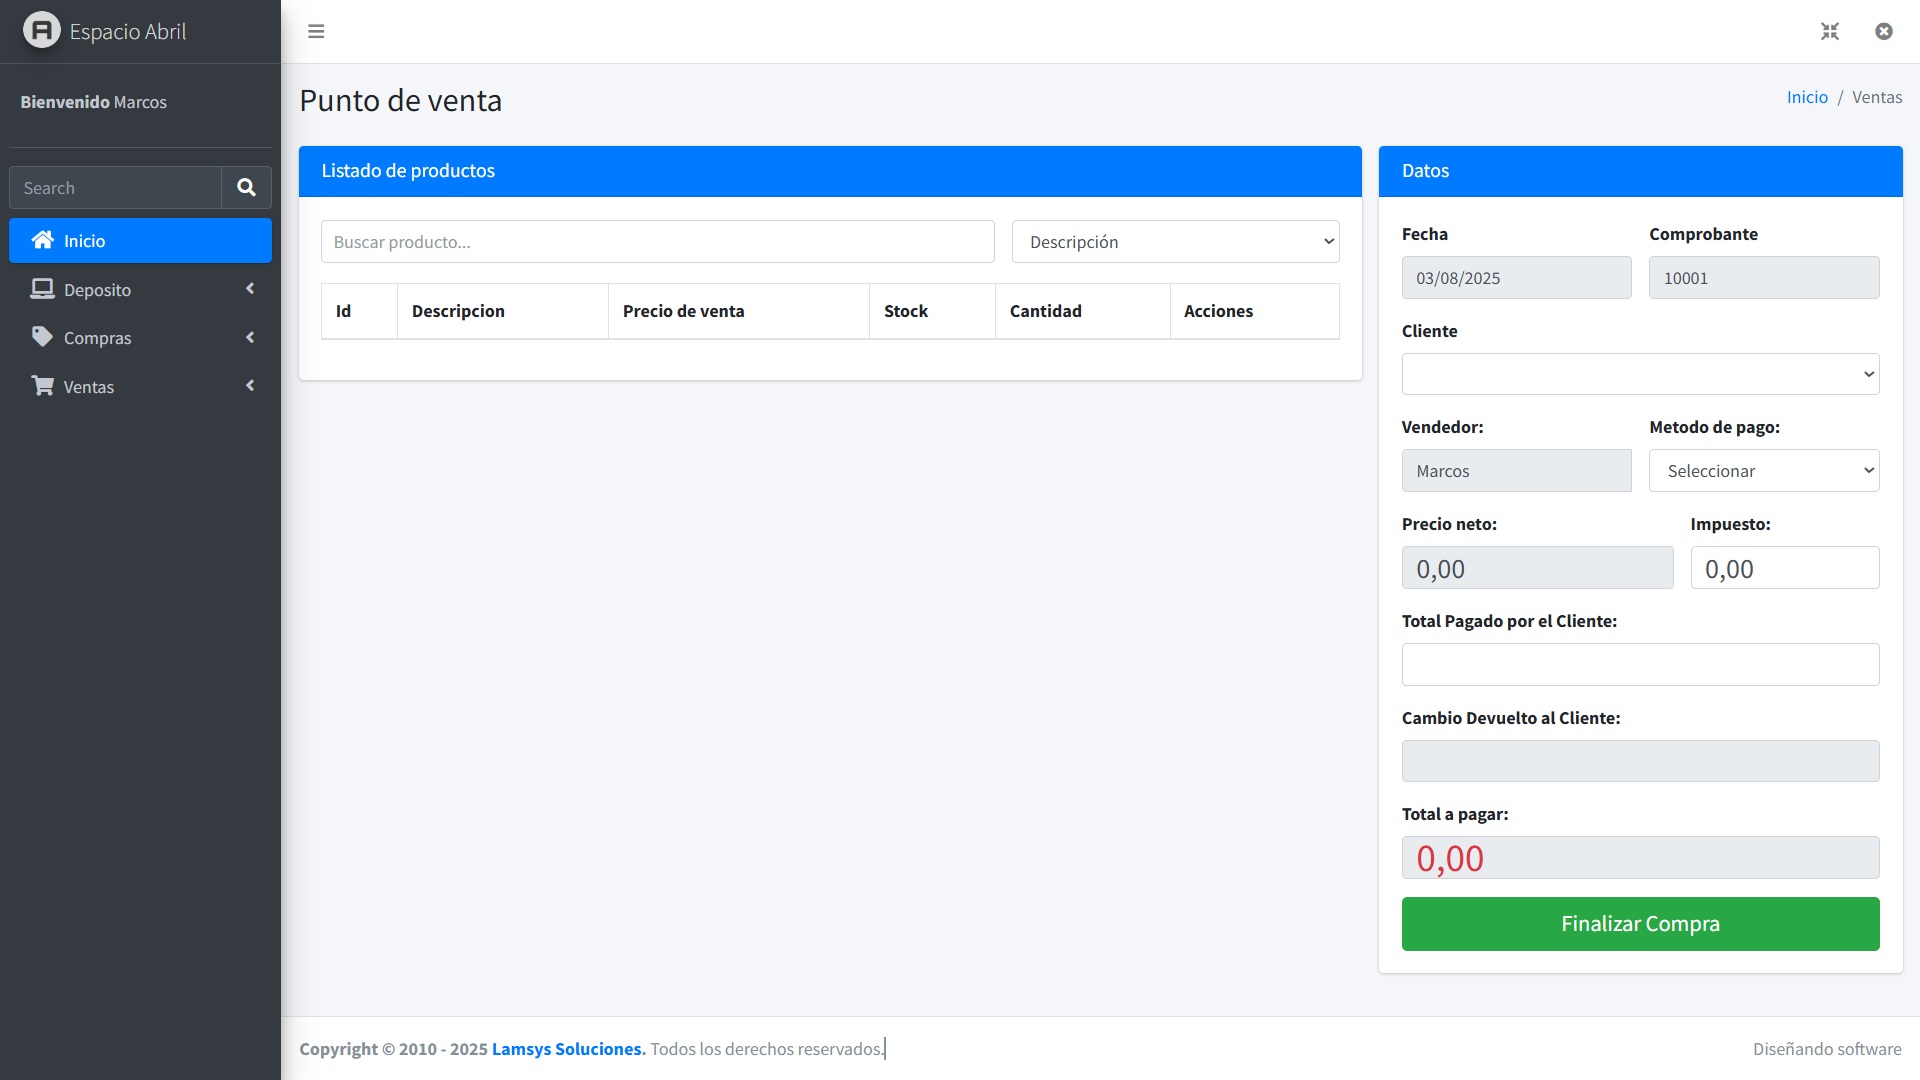1920x1080 pixels.
Task: Click the Acciones column header
Action: (x=1255, y=311)
